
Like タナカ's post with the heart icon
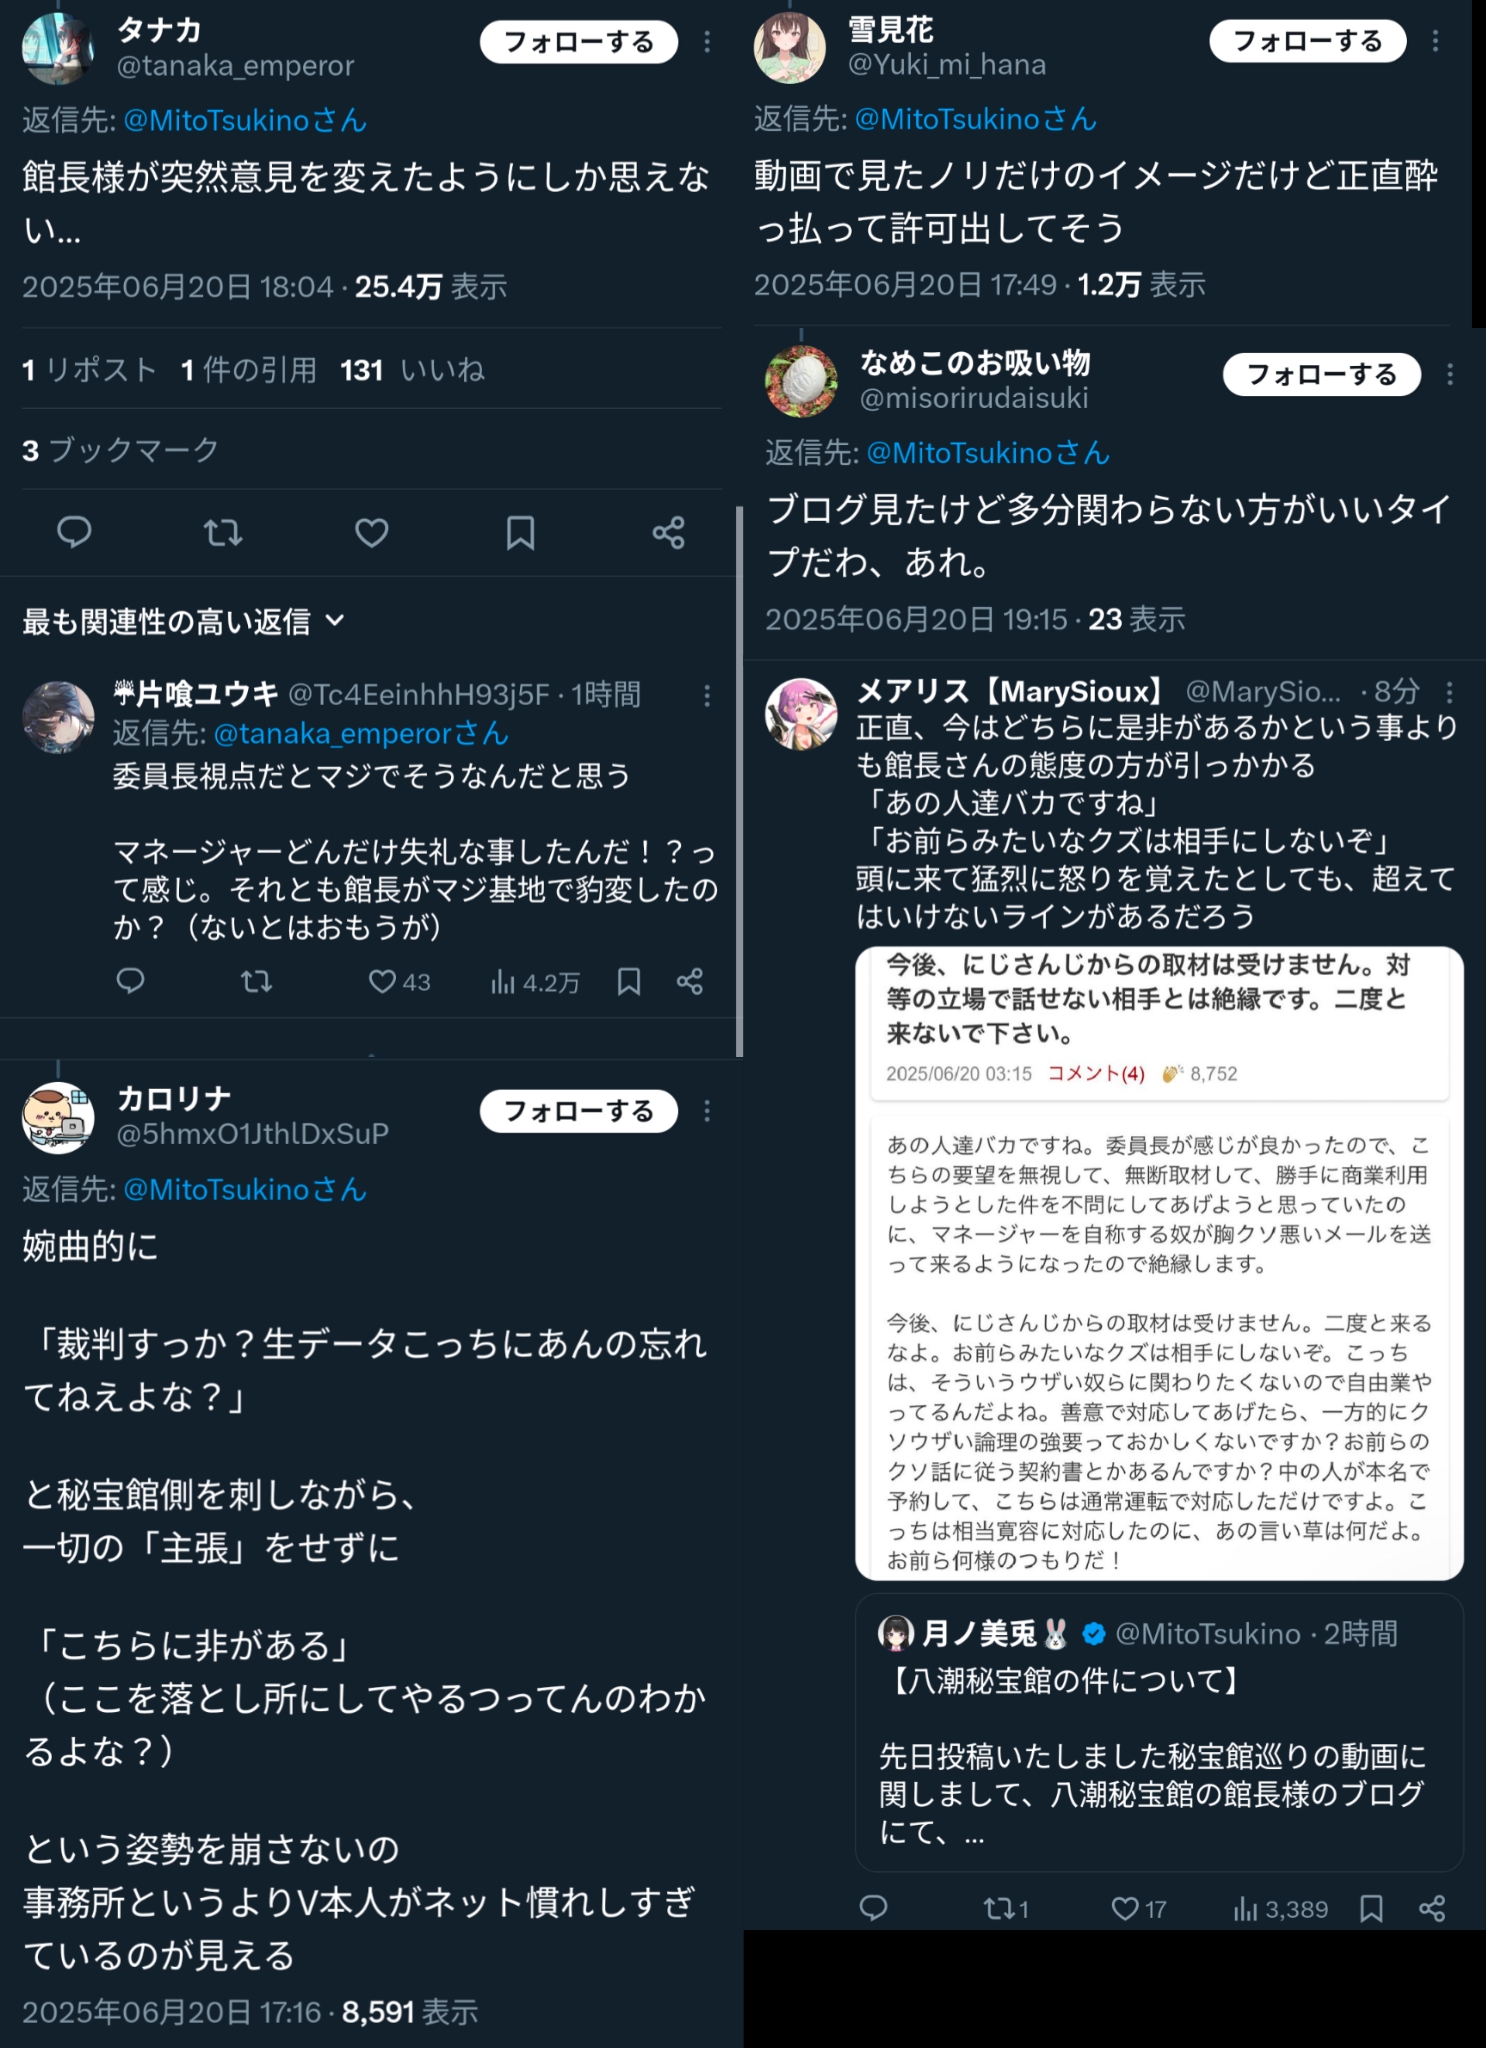372,532
